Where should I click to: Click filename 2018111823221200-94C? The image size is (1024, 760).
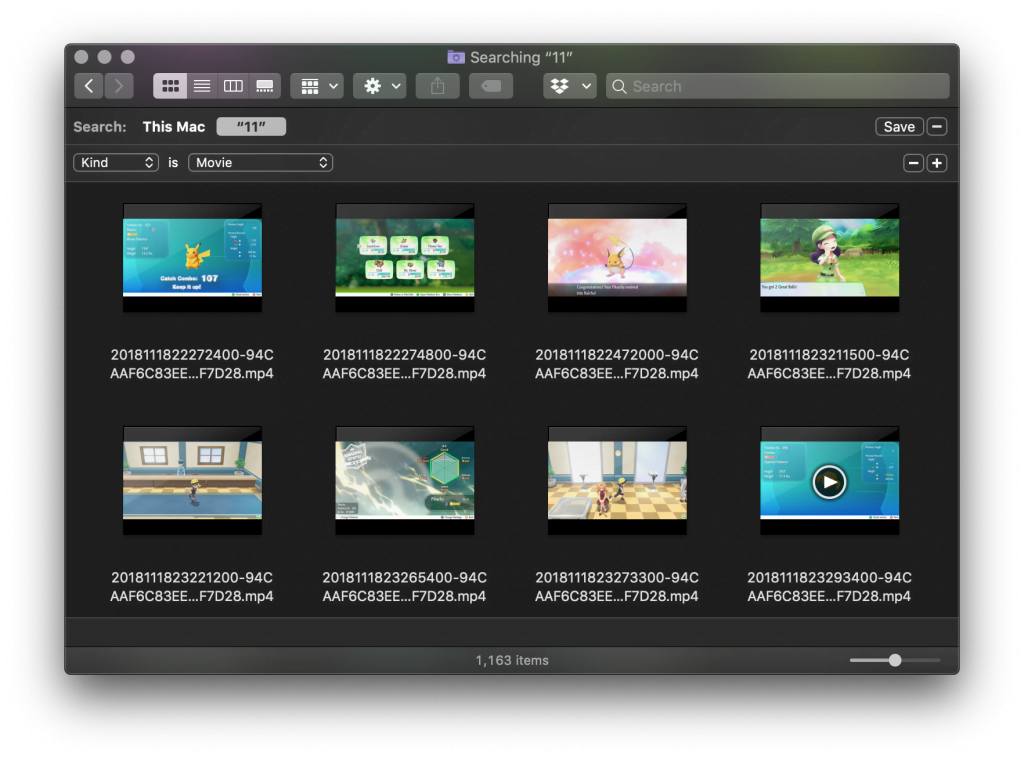click(x=192, y=586)
